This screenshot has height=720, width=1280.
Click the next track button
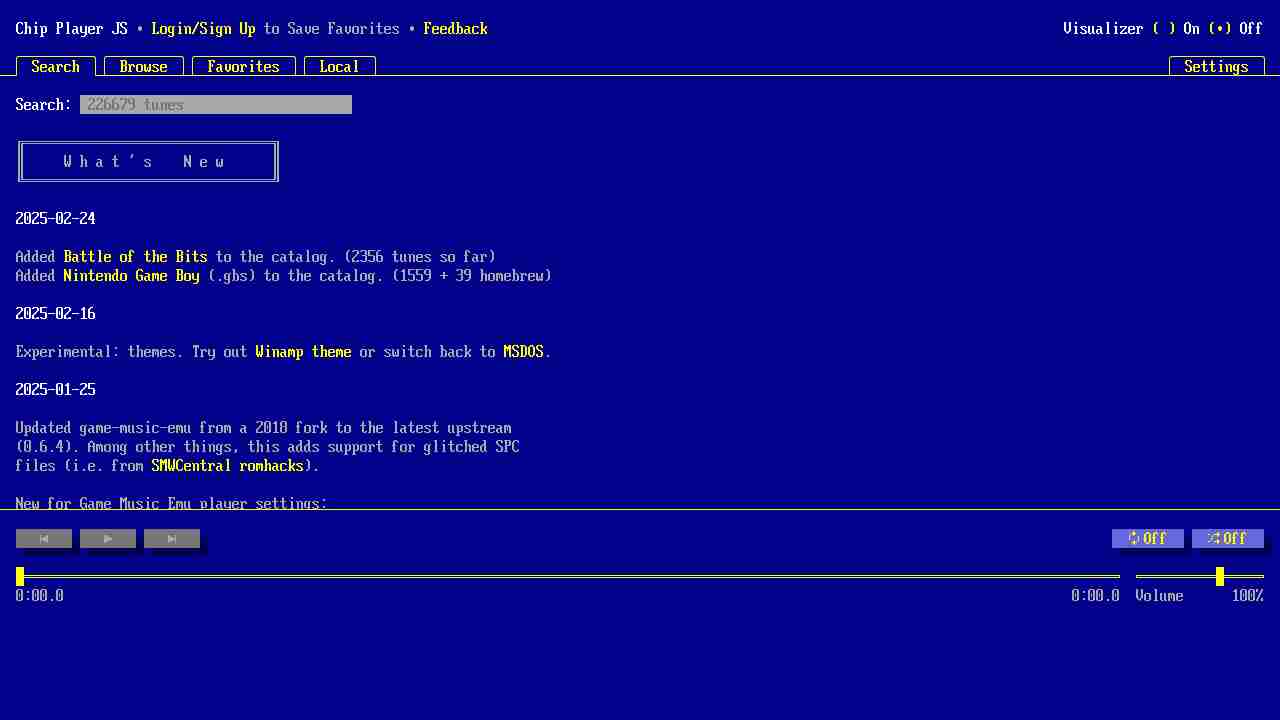172,539
